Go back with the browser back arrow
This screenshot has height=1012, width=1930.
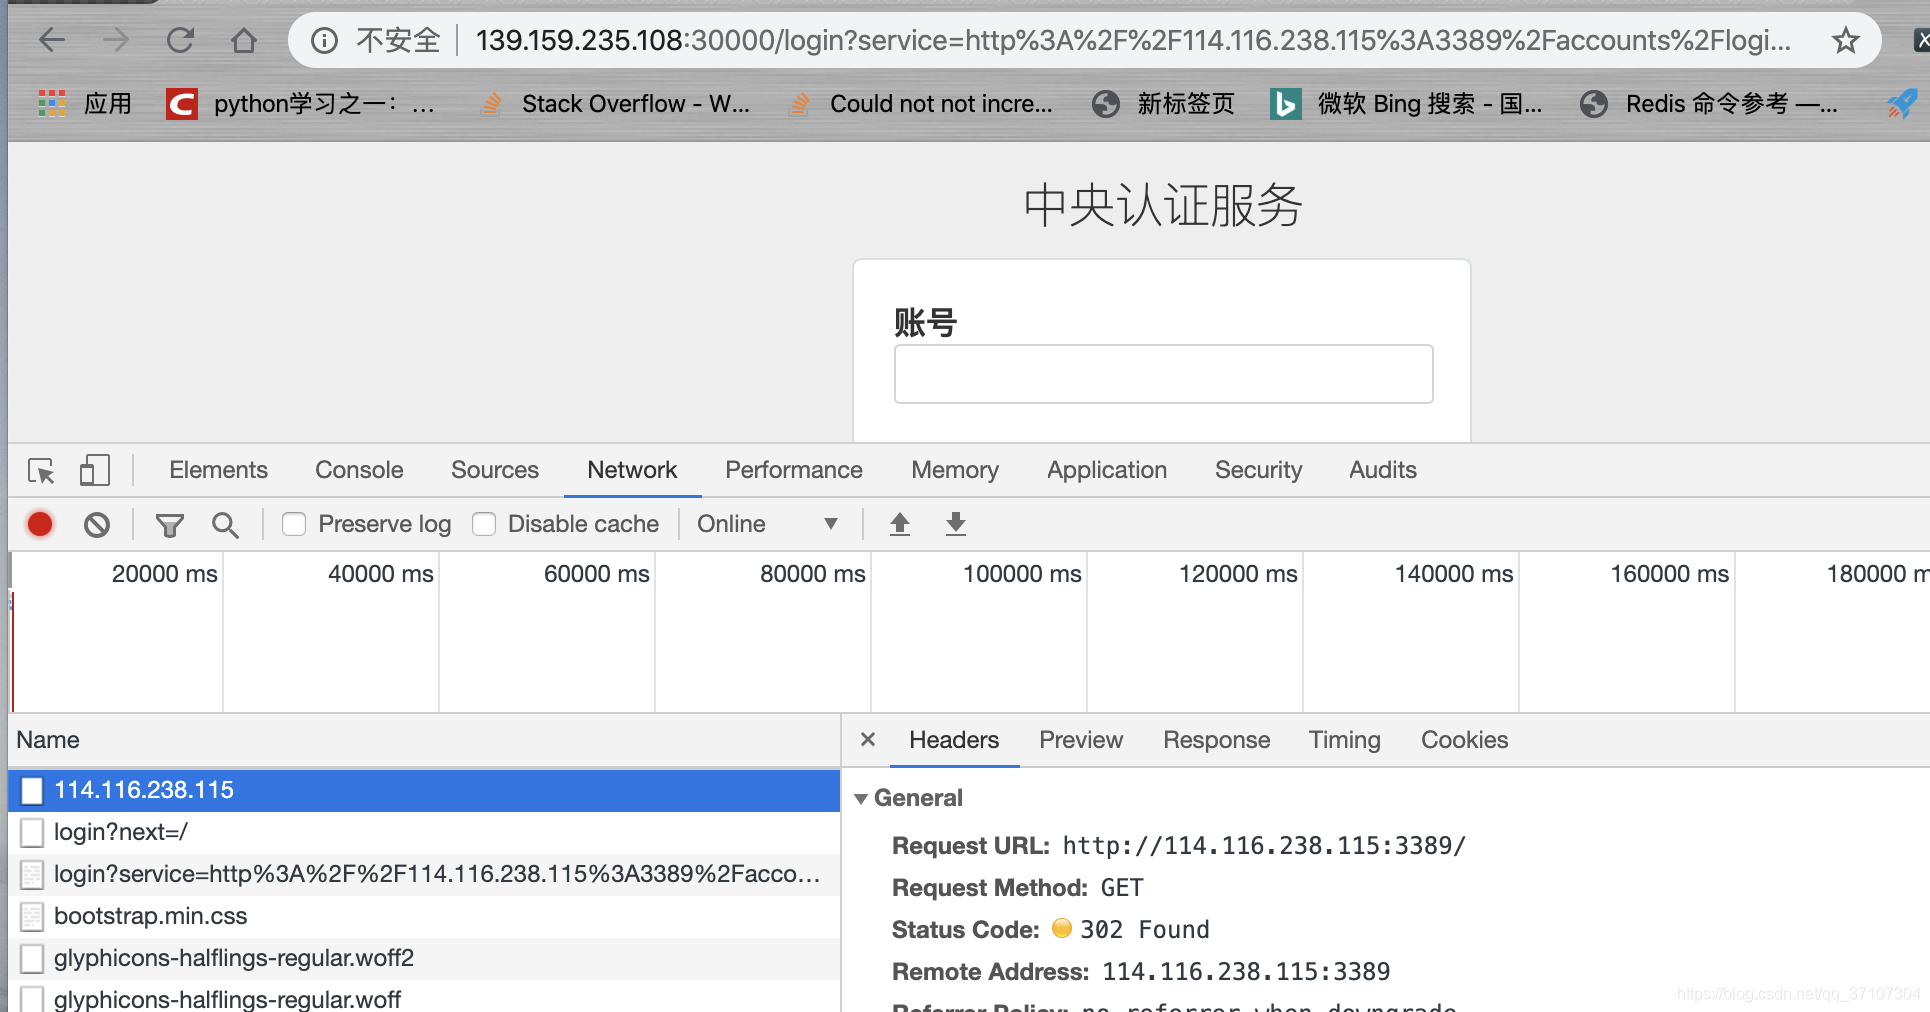click(52, 40)
